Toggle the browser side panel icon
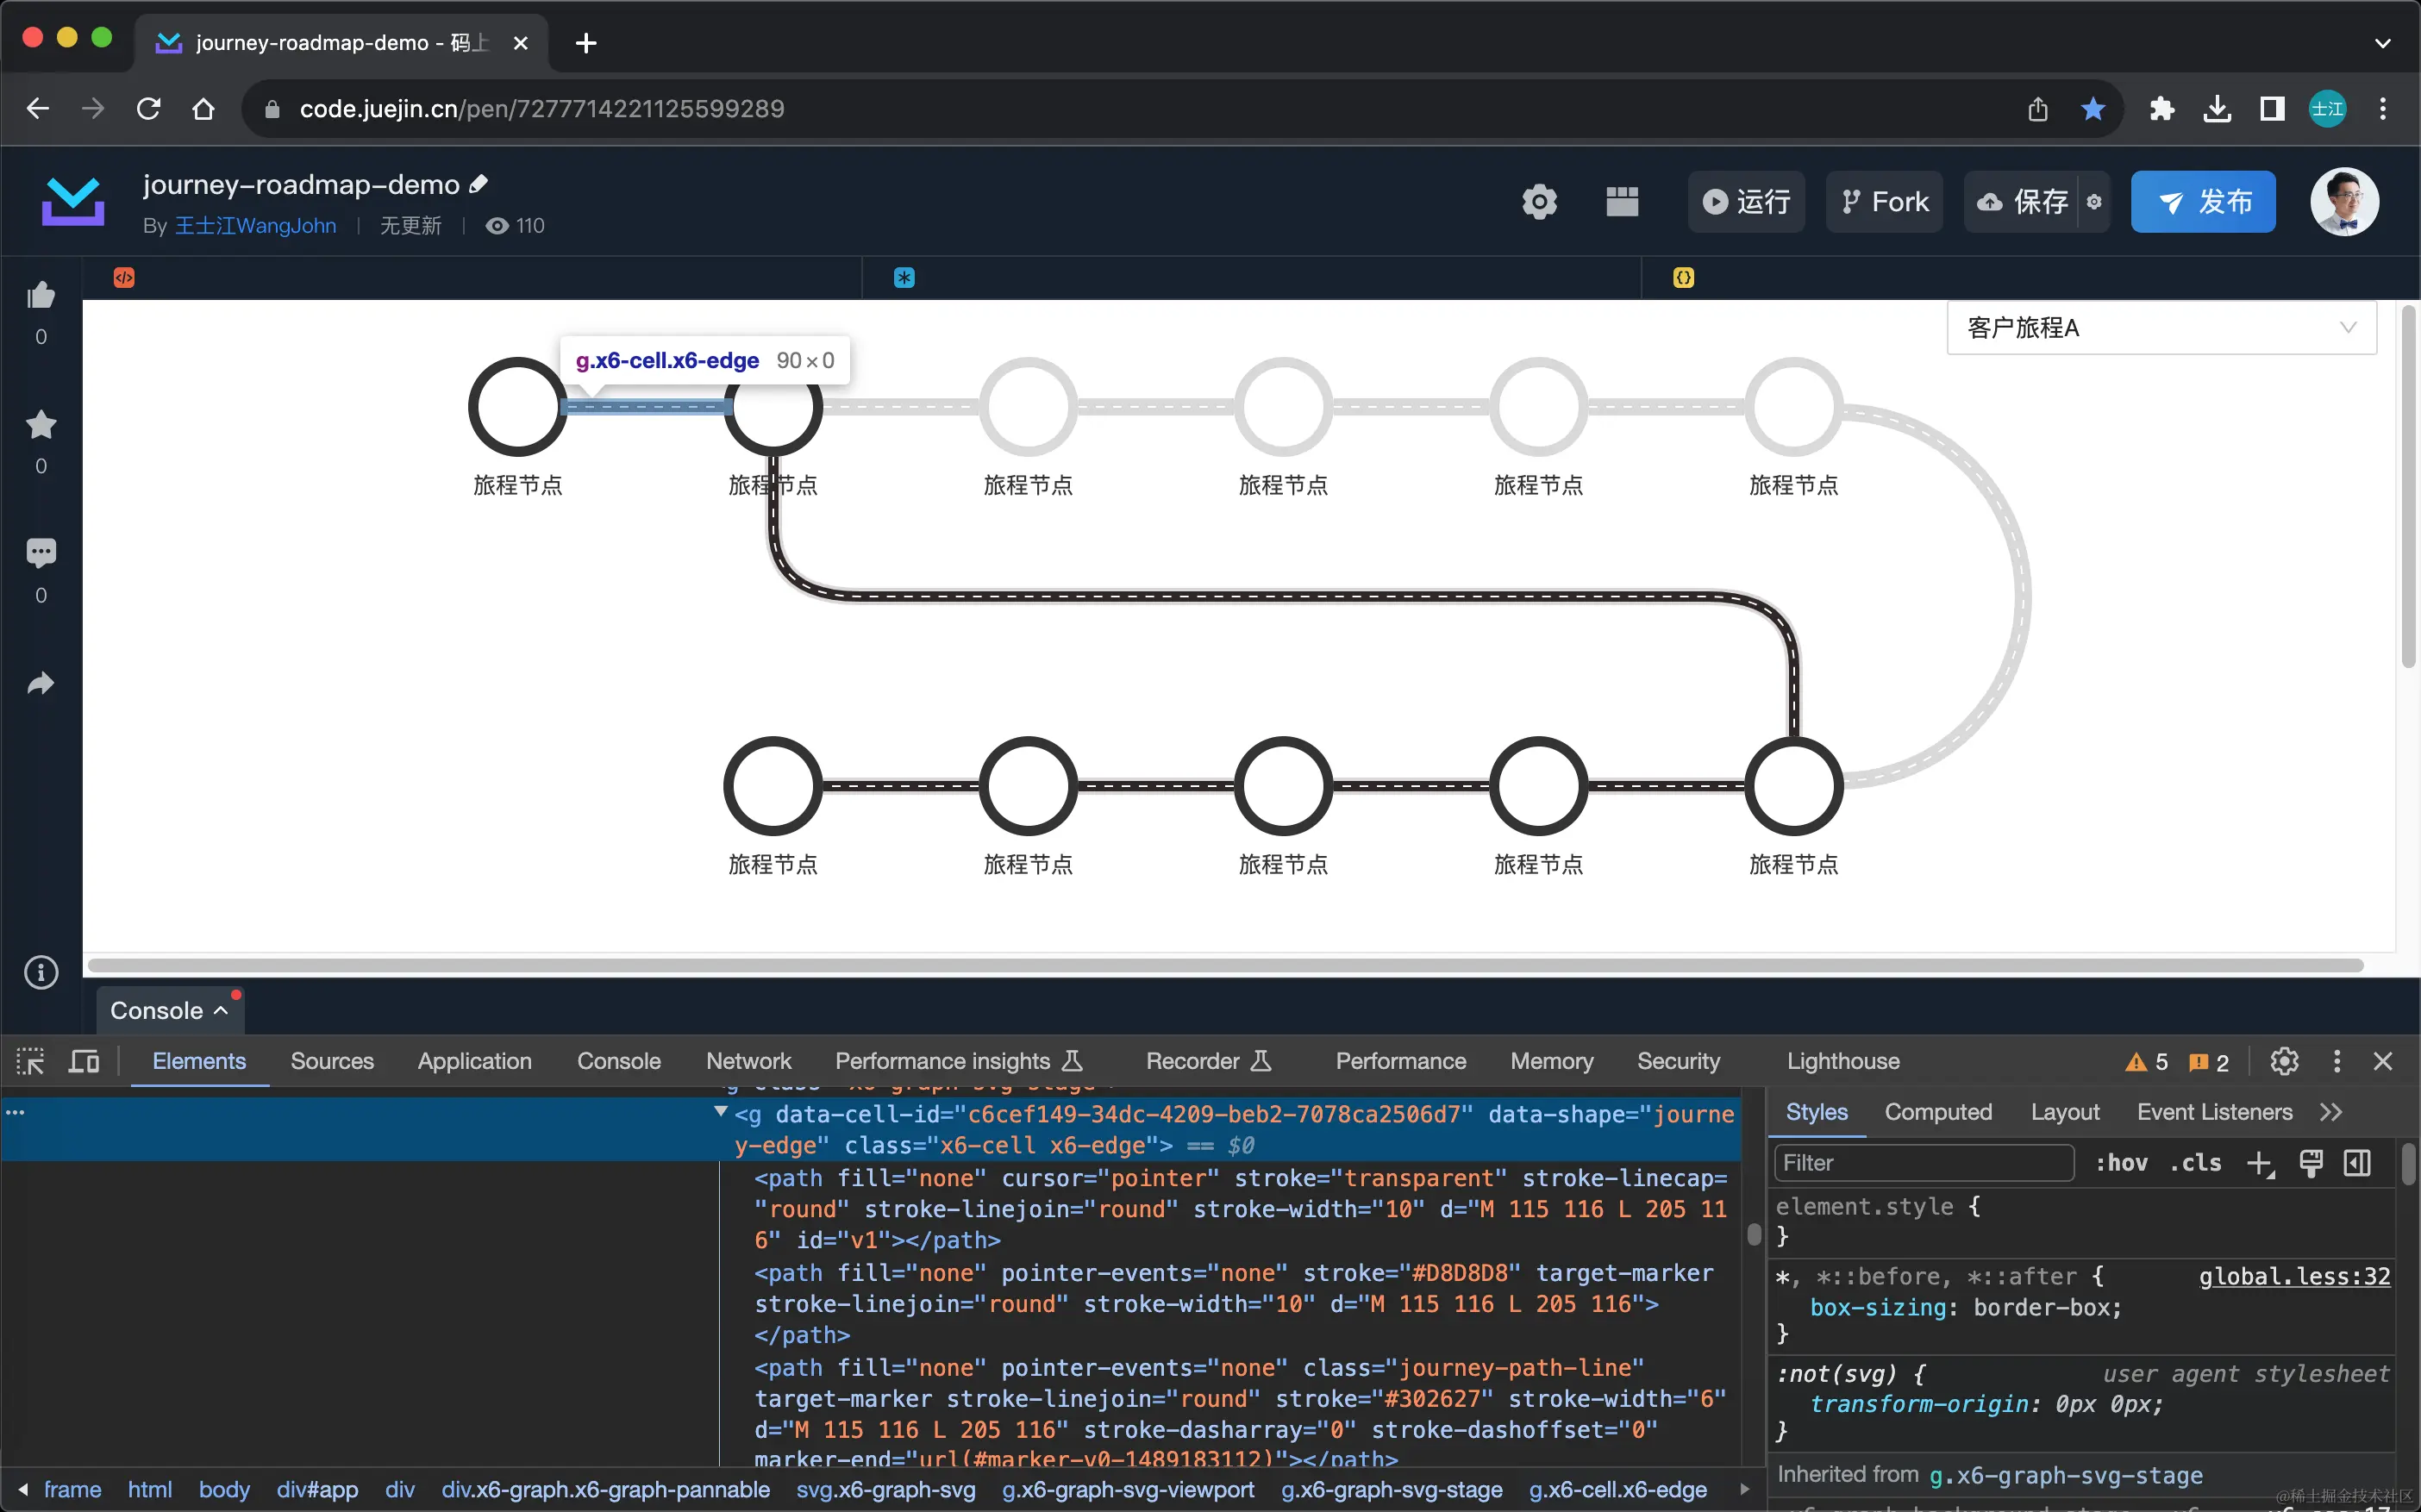The image size is (2421, 1512). 2272,108
